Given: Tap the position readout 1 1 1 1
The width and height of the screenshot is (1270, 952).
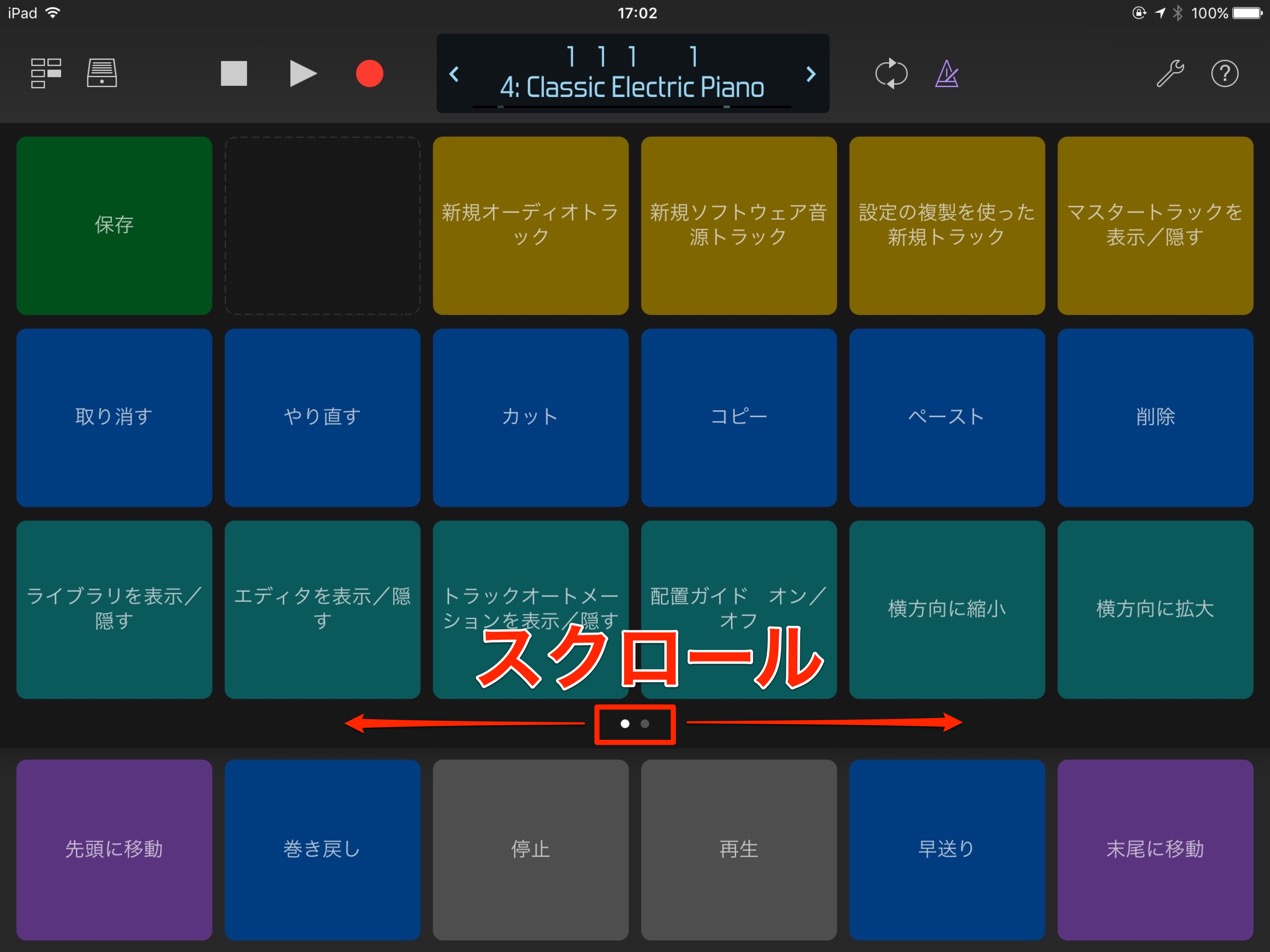Looking at the screenshot, I should click(x=632, y=56).
